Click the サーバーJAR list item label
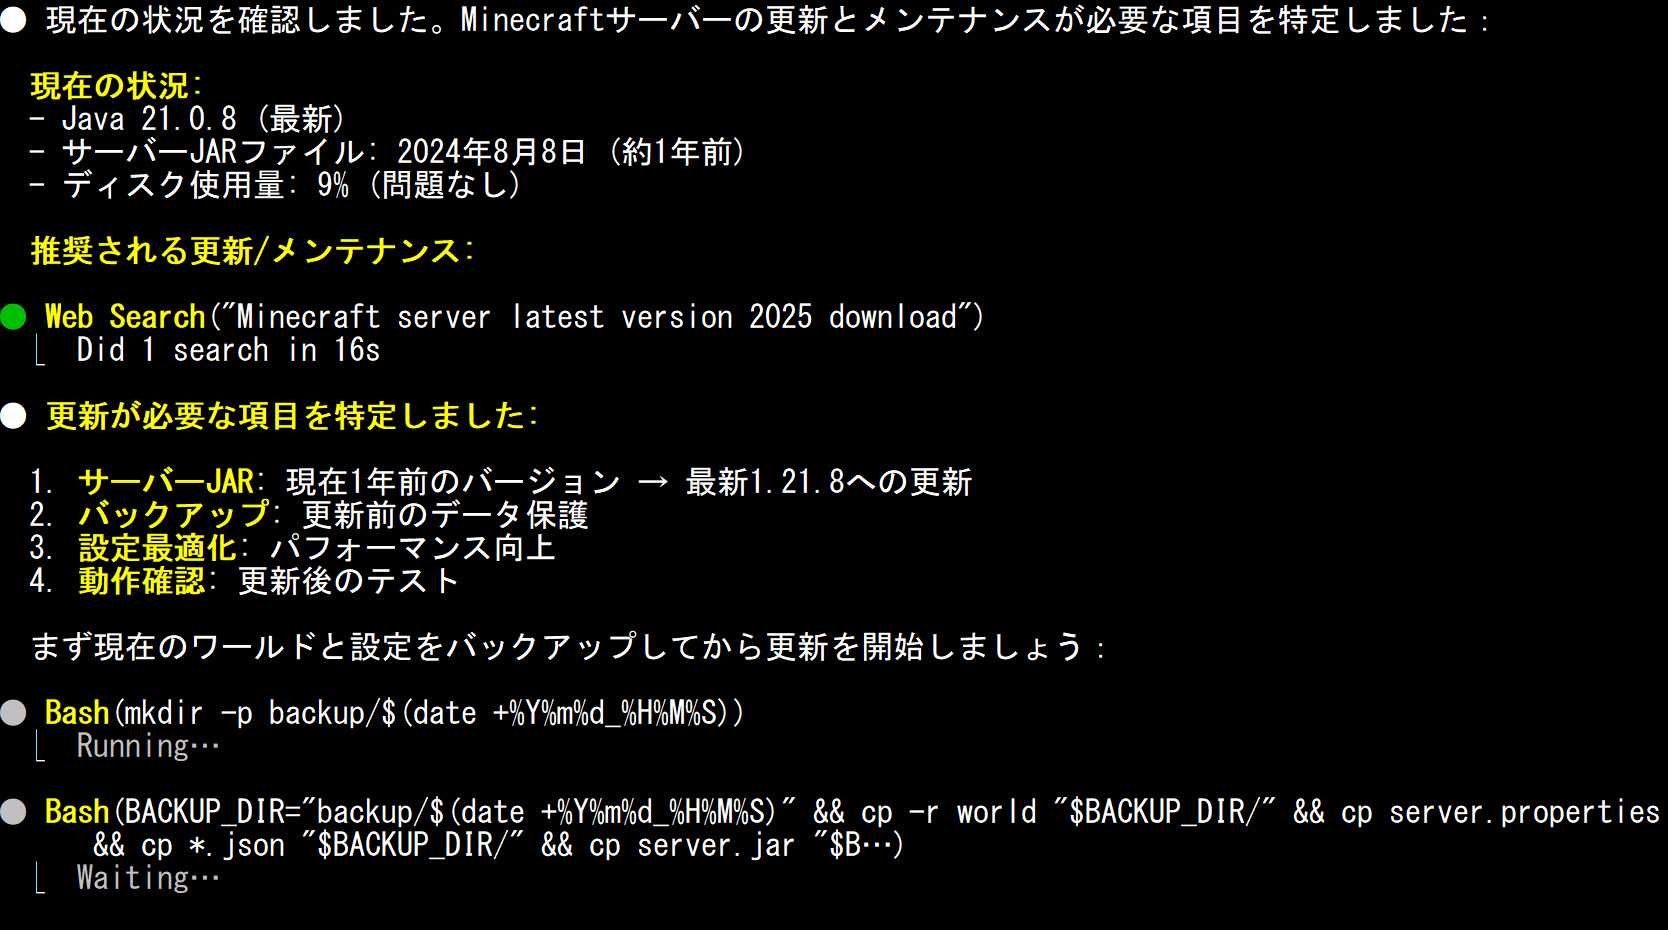This screenshot has height=930, width=1668. coord(166,482)
